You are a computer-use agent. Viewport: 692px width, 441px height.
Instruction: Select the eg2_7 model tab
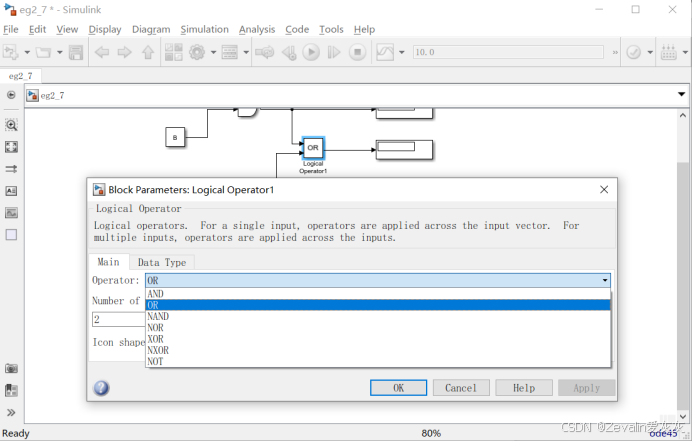click(x=20, y=76)
